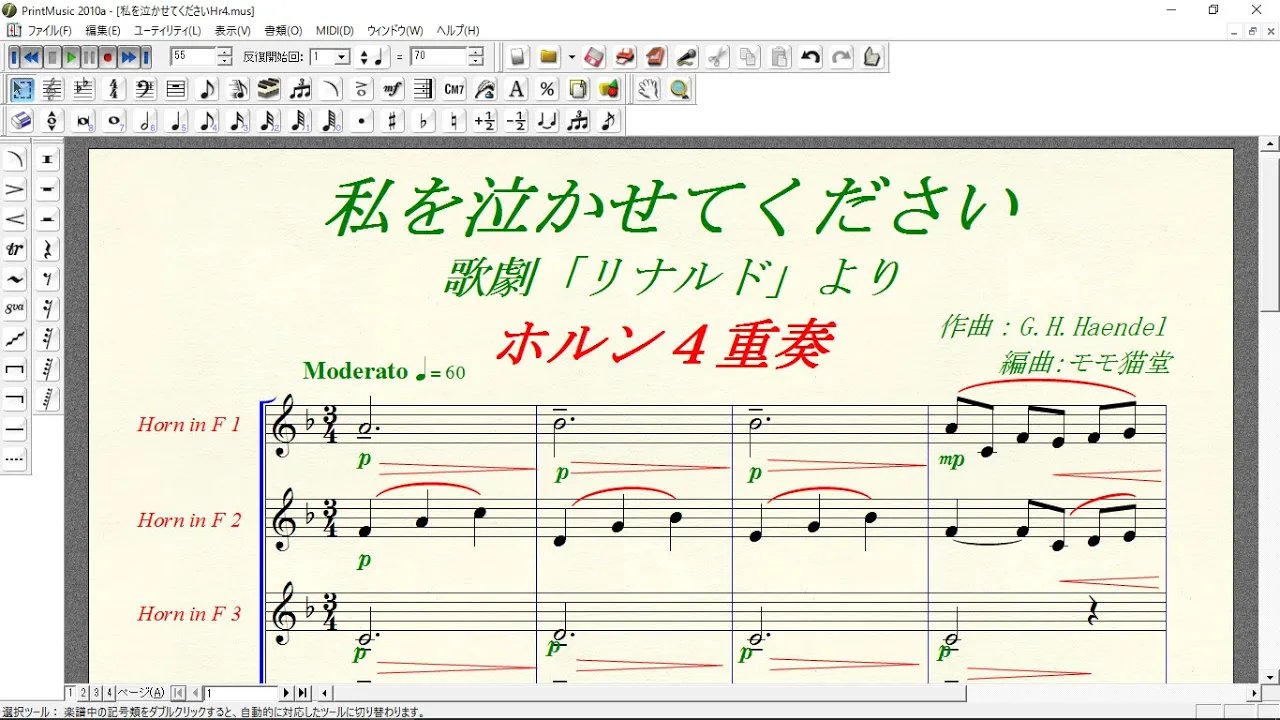1280x720 pixels.
Task: Apply the flat accidental tool
Action: (424, 121)
